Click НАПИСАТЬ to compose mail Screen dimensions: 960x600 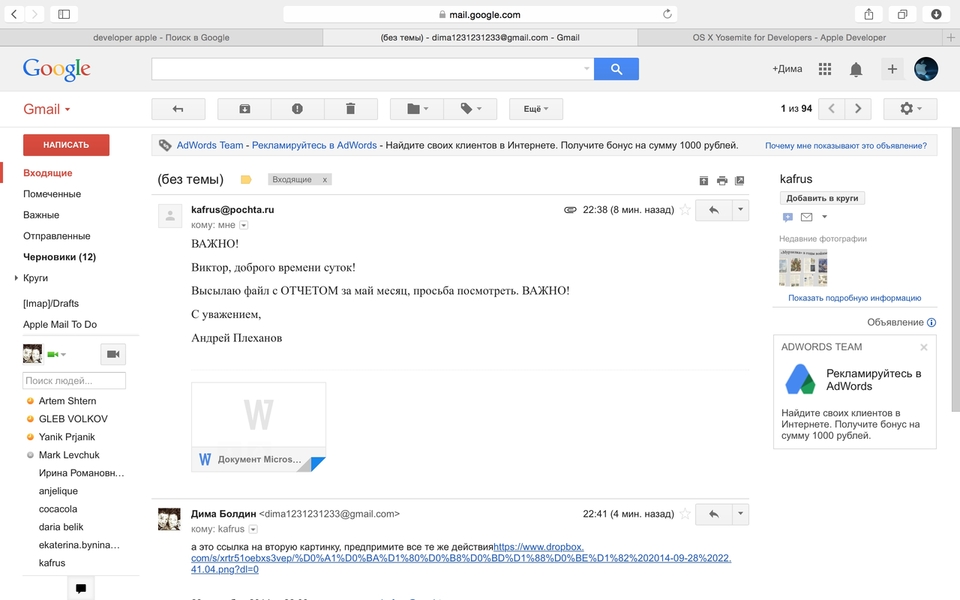(66, 145)
